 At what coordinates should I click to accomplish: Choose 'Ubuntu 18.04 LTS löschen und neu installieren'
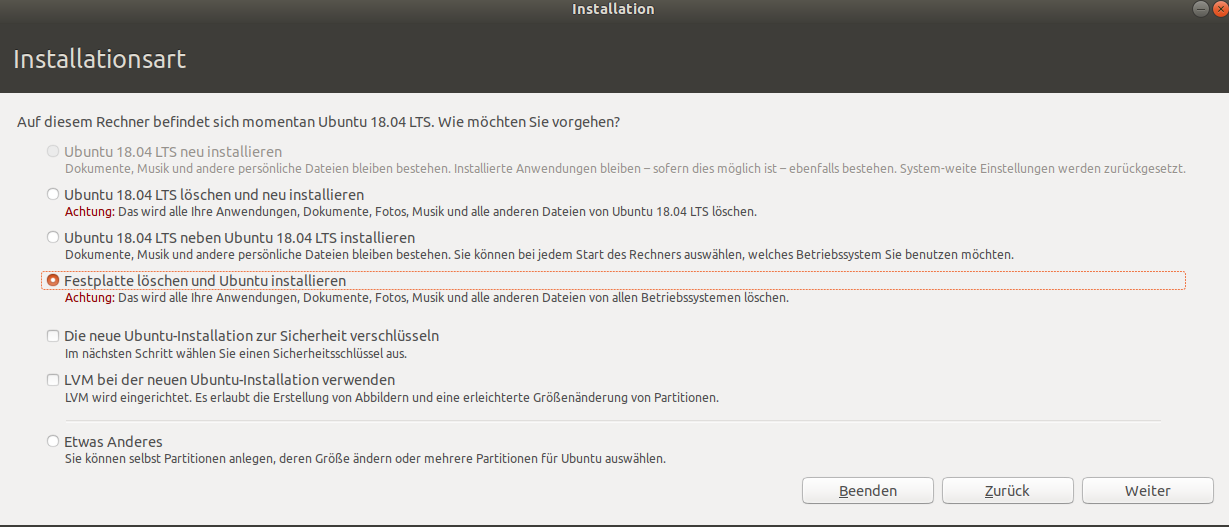pos(53,194)
